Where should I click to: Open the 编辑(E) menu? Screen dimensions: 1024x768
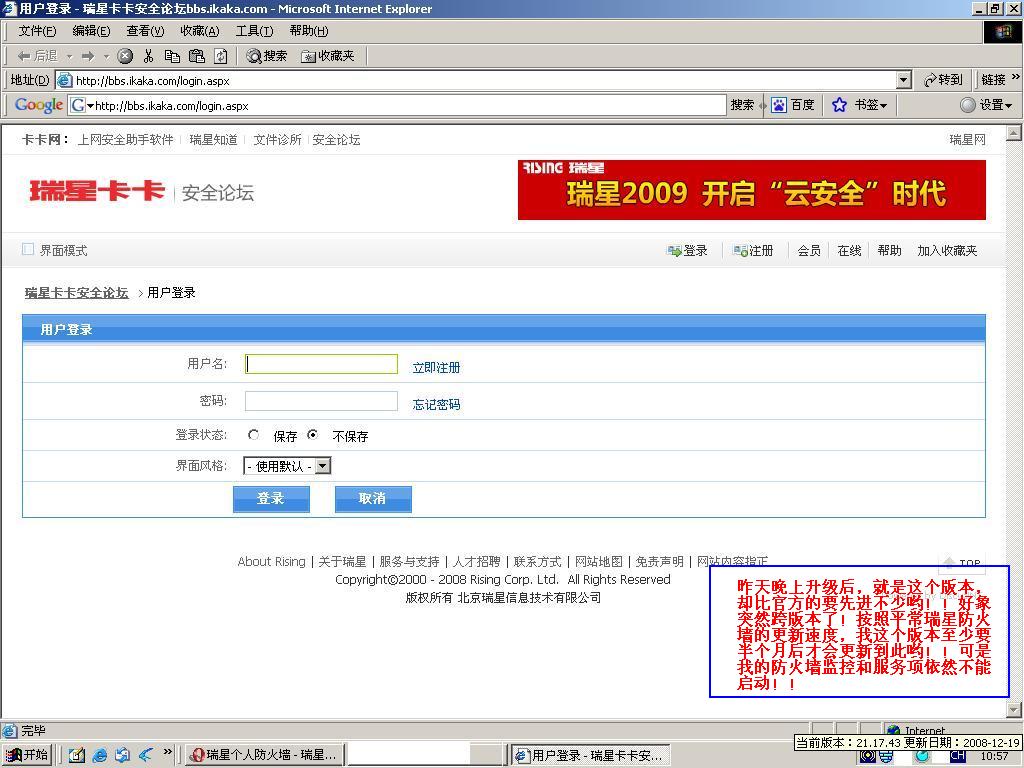pyautogui.click(x=91, y=31)
